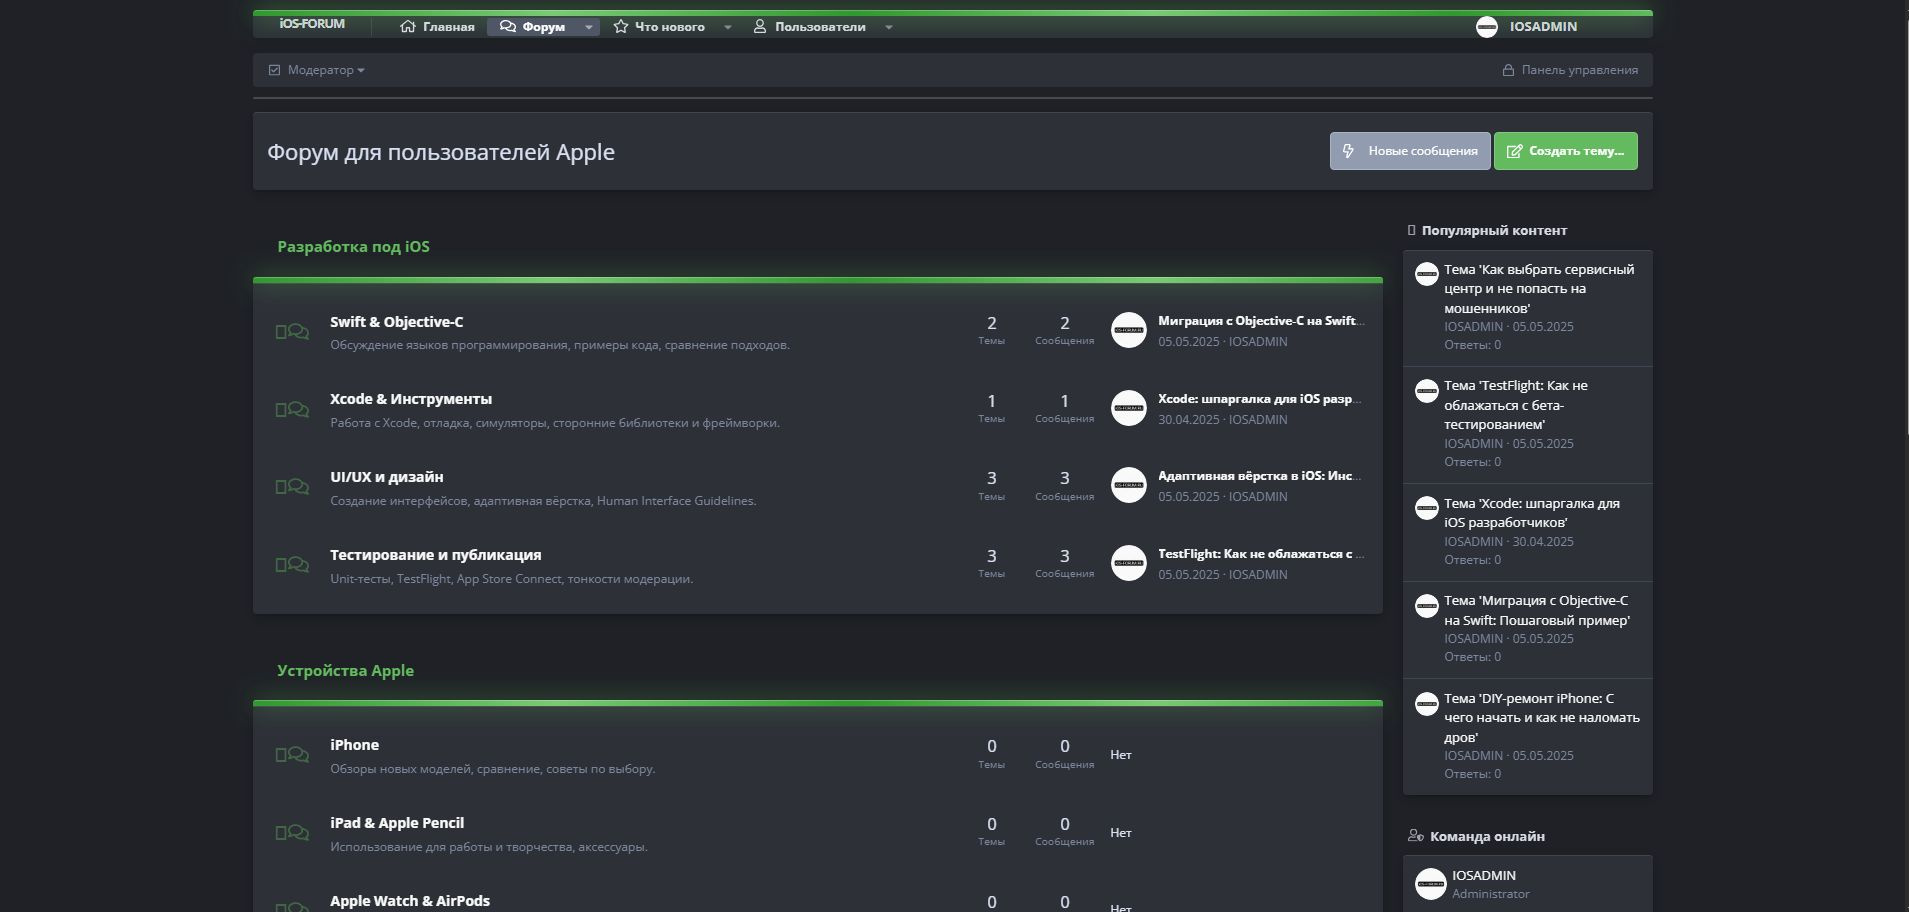This screenshot has width=1909, height=912.
Task: Open latest post Xcode: шпаргалка для iOS
Action: pyautogui.click(x=1260, y=399)
